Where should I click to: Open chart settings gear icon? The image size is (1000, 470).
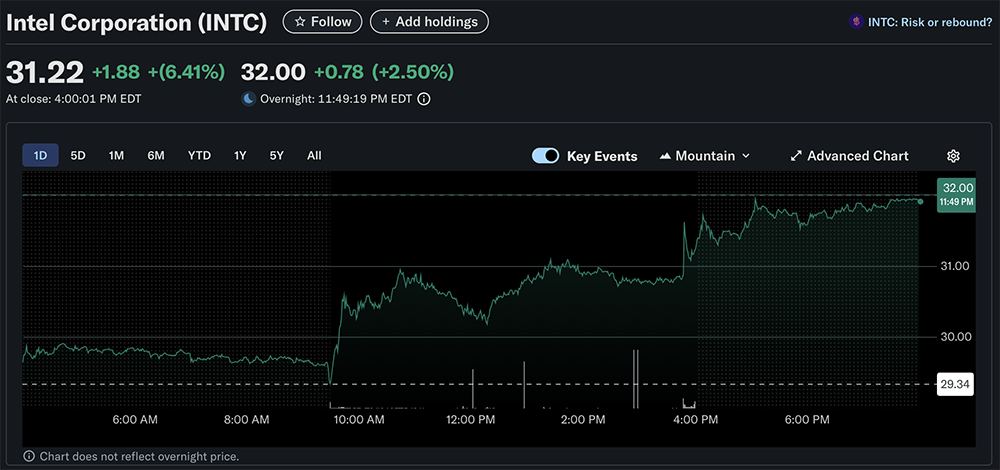953,156
